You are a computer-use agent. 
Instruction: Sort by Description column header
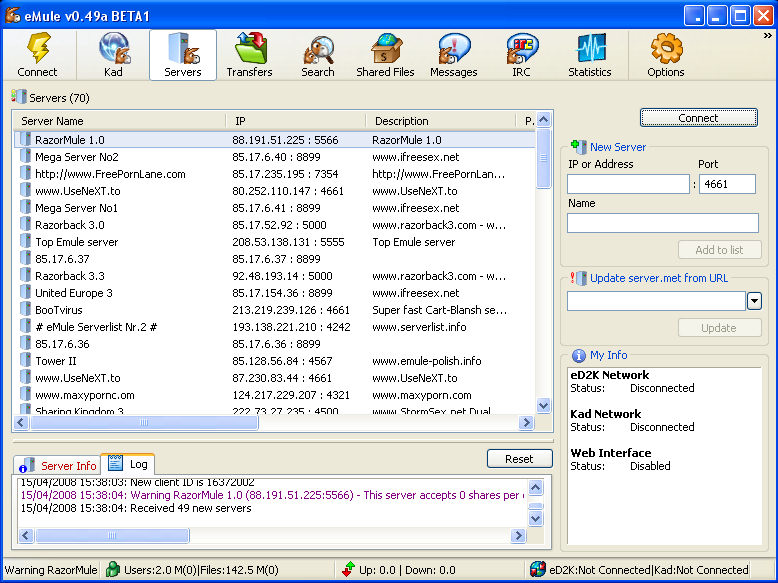(x=441, y=121)
